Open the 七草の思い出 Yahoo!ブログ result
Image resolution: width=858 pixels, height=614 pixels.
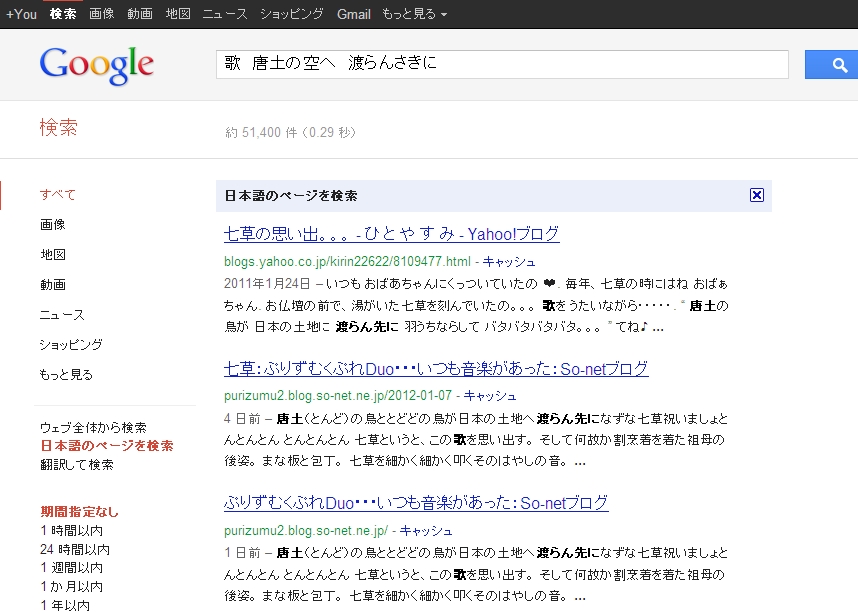pos(391,234)
